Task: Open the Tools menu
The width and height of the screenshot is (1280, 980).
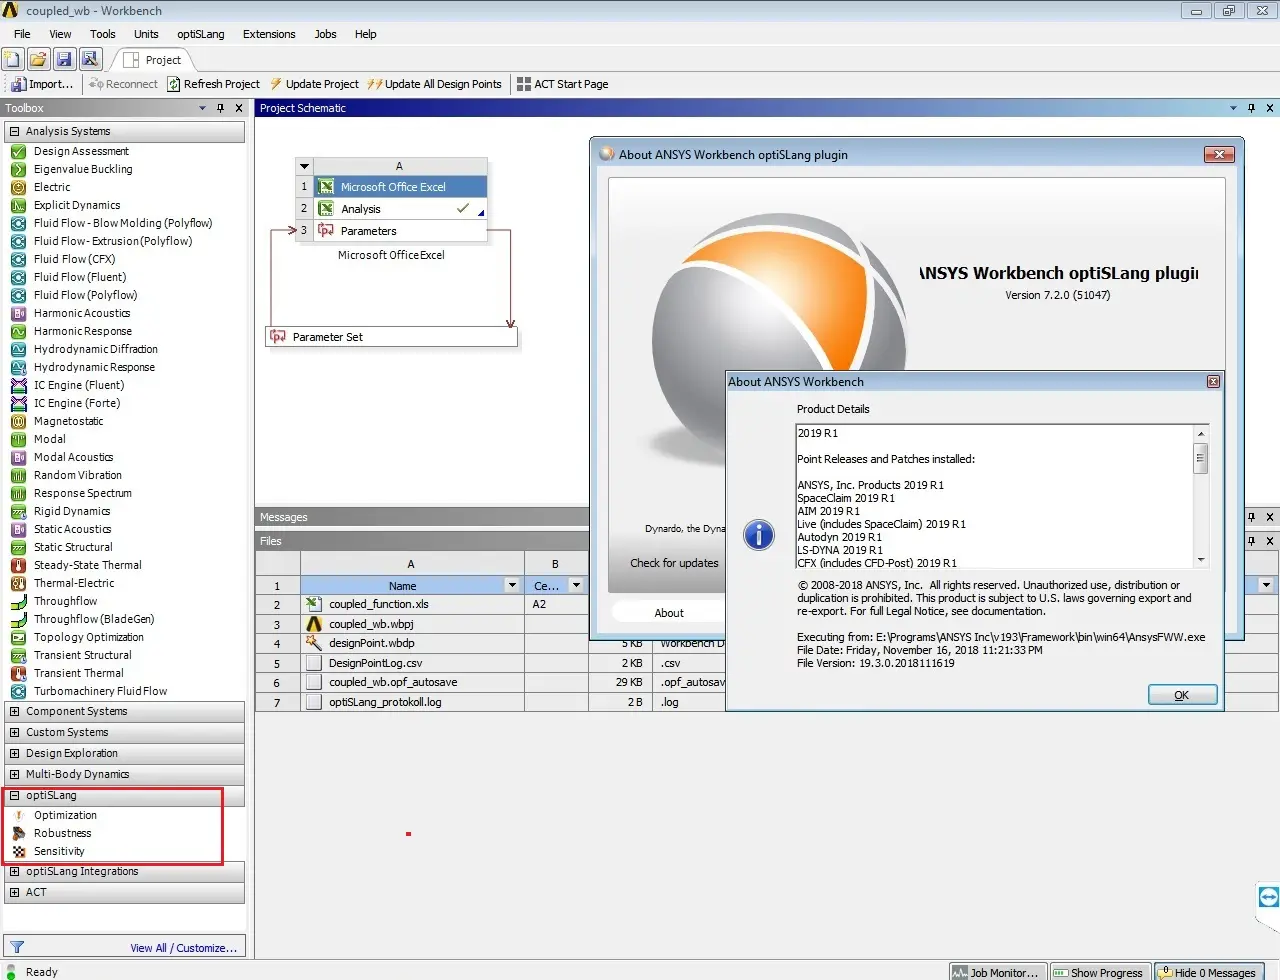Action: click(x=103, y=34)
